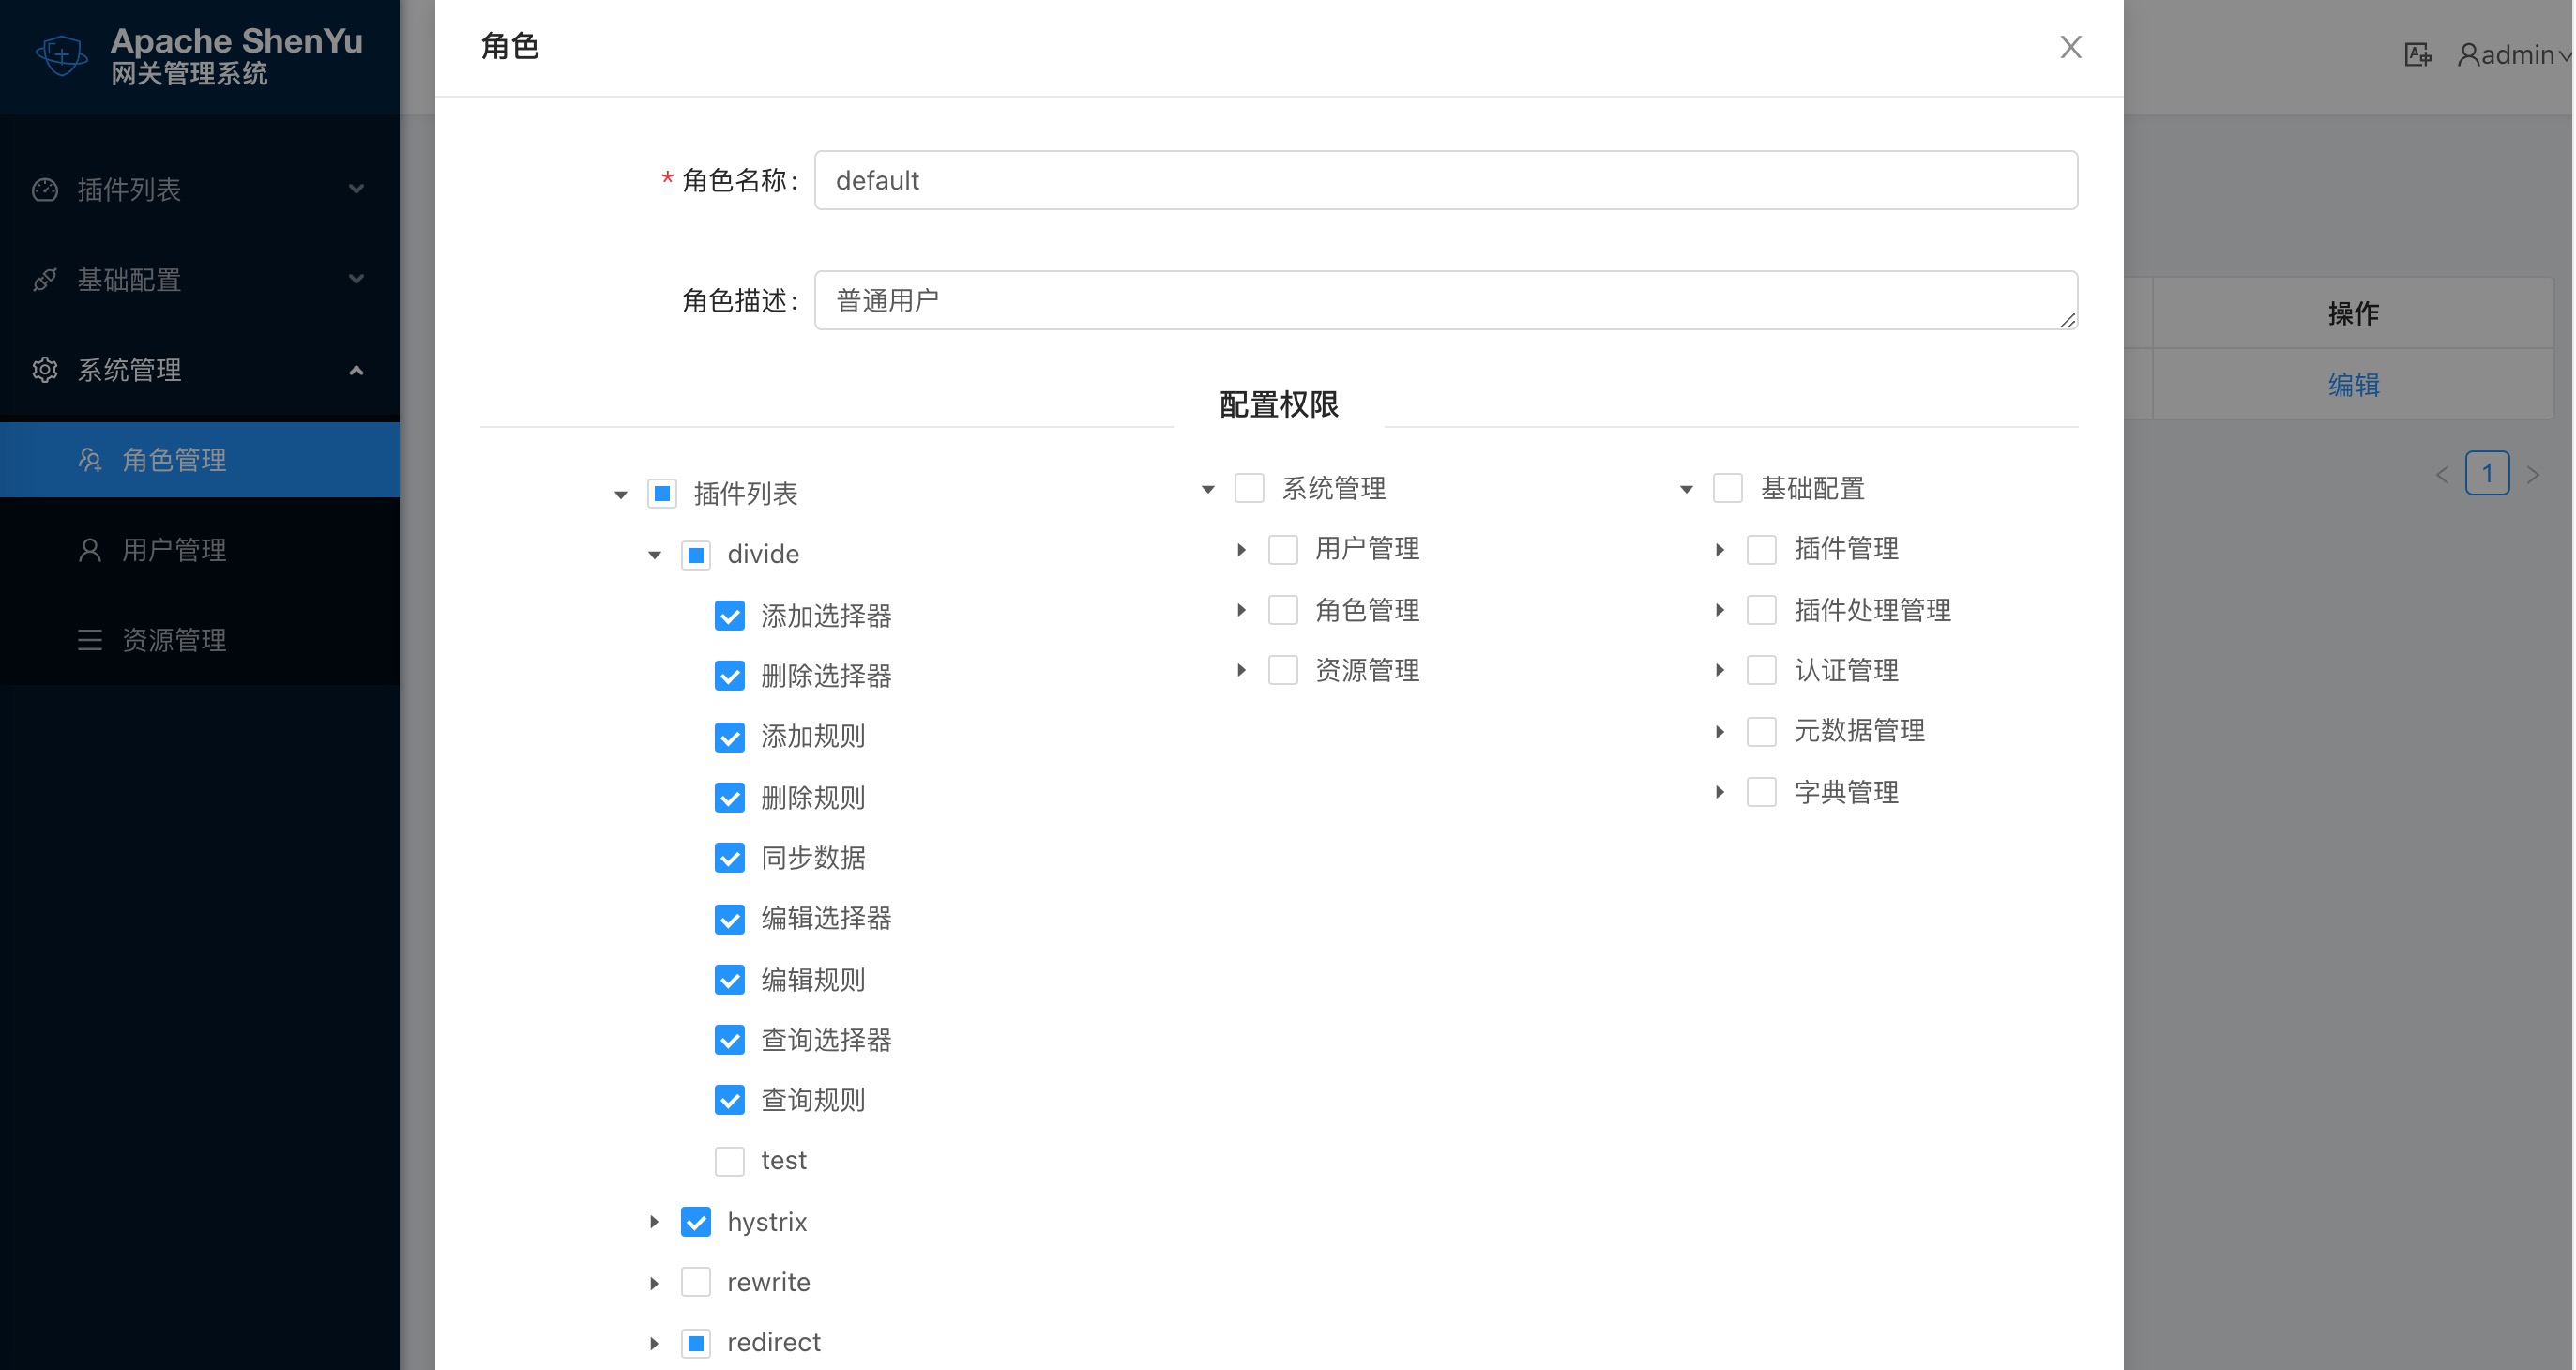Click the 用户管理 person icon in sidebar
Screen dimensions: 2576x1370
point(90,550)
